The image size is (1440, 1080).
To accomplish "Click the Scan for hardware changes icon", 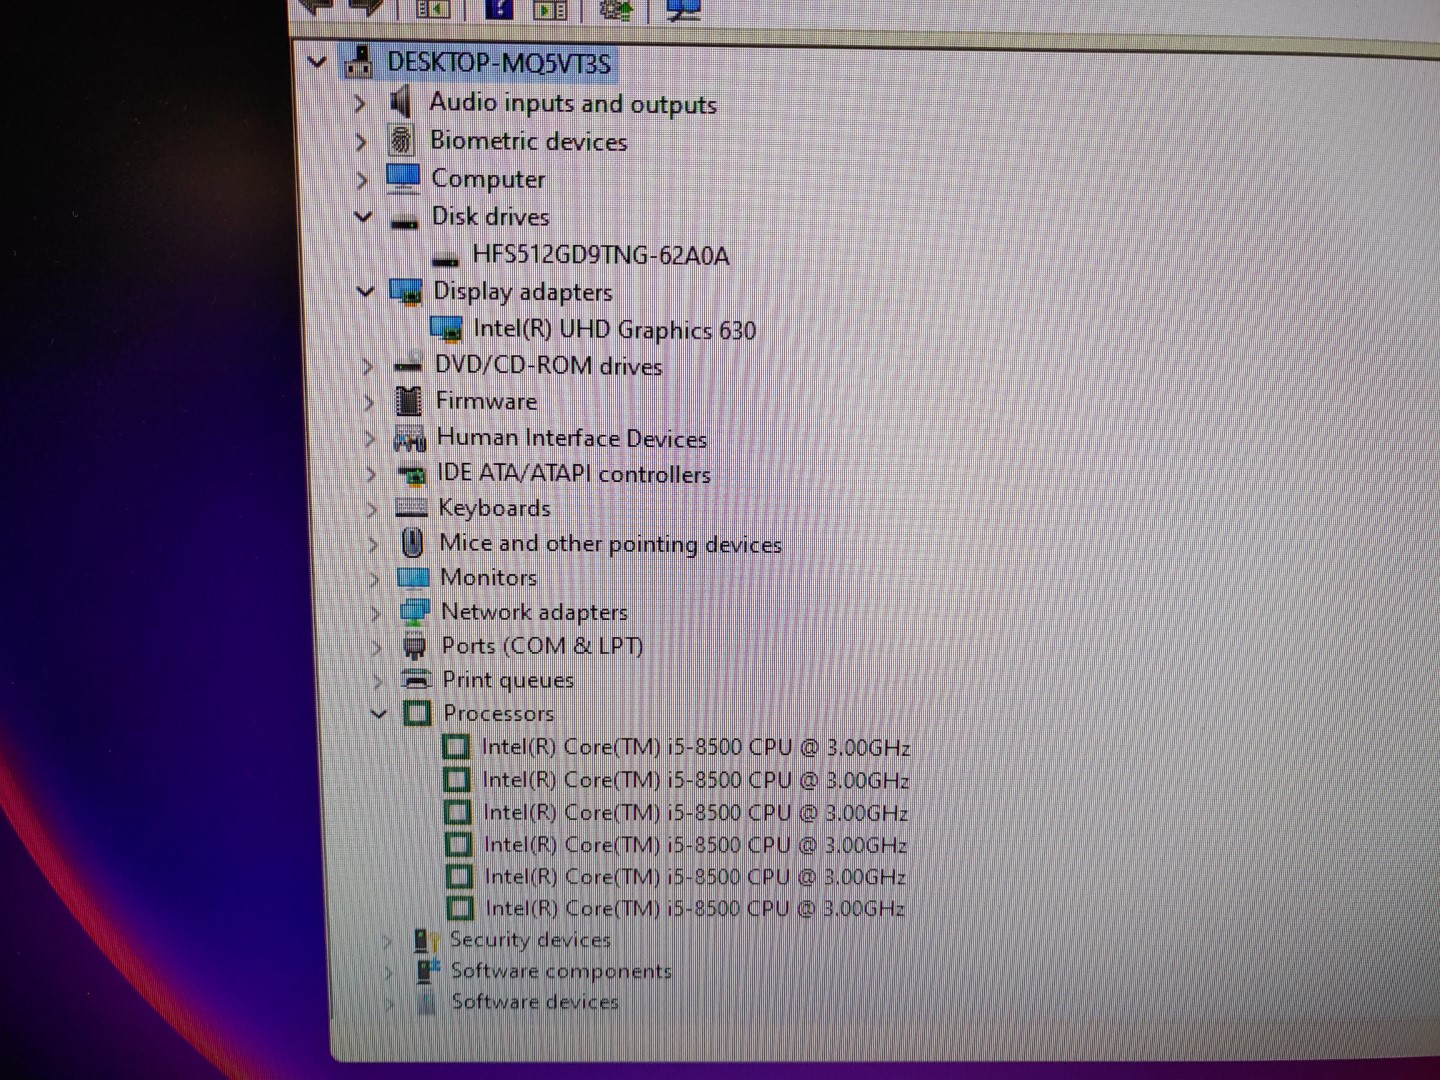I will tap(683, 10).
